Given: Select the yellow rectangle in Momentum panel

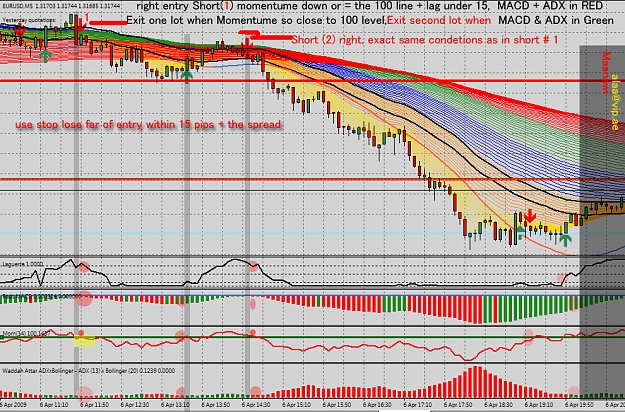Looking at the screenshot, I should [x=85, y=341].
